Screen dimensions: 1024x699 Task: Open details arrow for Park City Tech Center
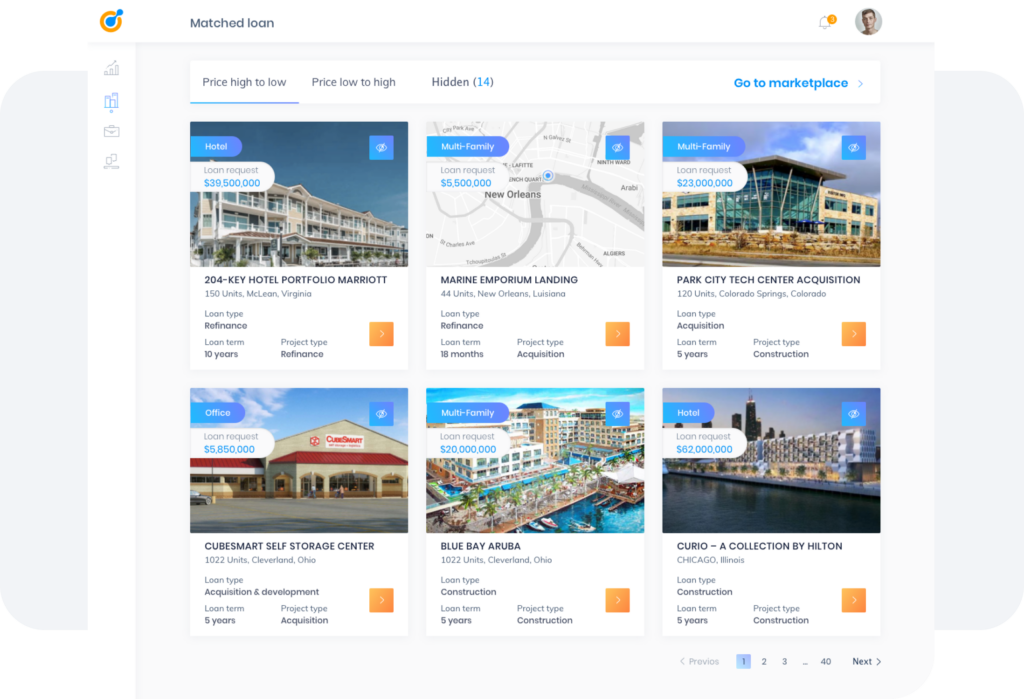(x=854, y=334)
